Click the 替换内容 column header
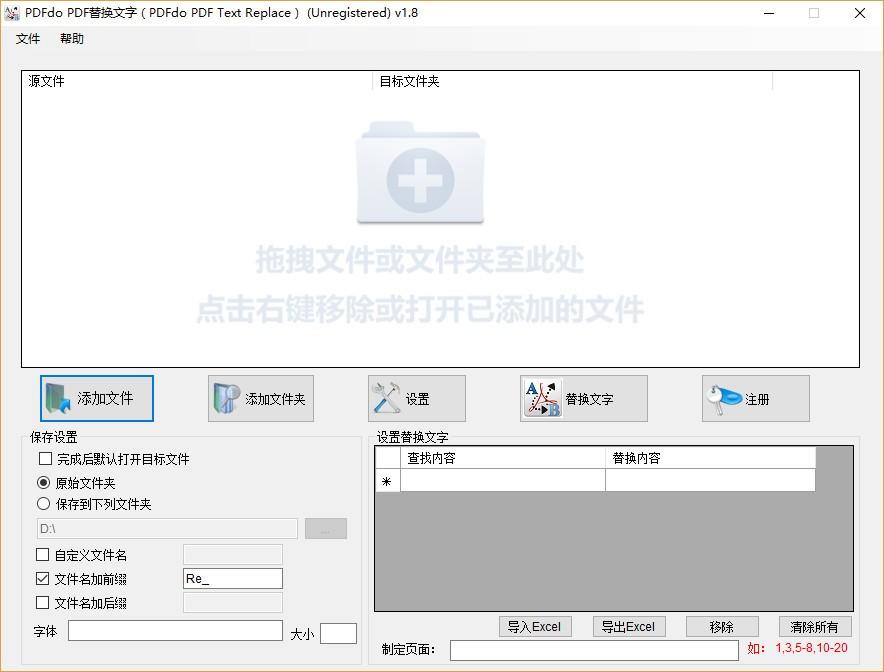The height and width of the screenshot is (672, 884). tap(710, 458)
